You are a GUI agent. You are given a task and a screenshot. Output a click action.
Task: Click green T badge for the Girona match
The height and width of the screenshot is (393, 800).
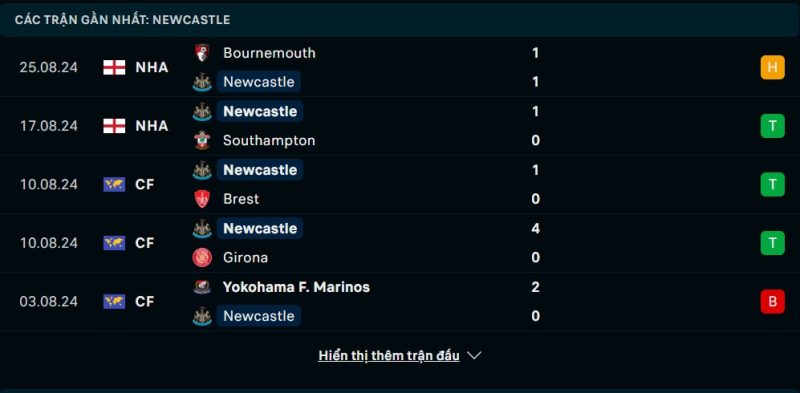point(772,242)
